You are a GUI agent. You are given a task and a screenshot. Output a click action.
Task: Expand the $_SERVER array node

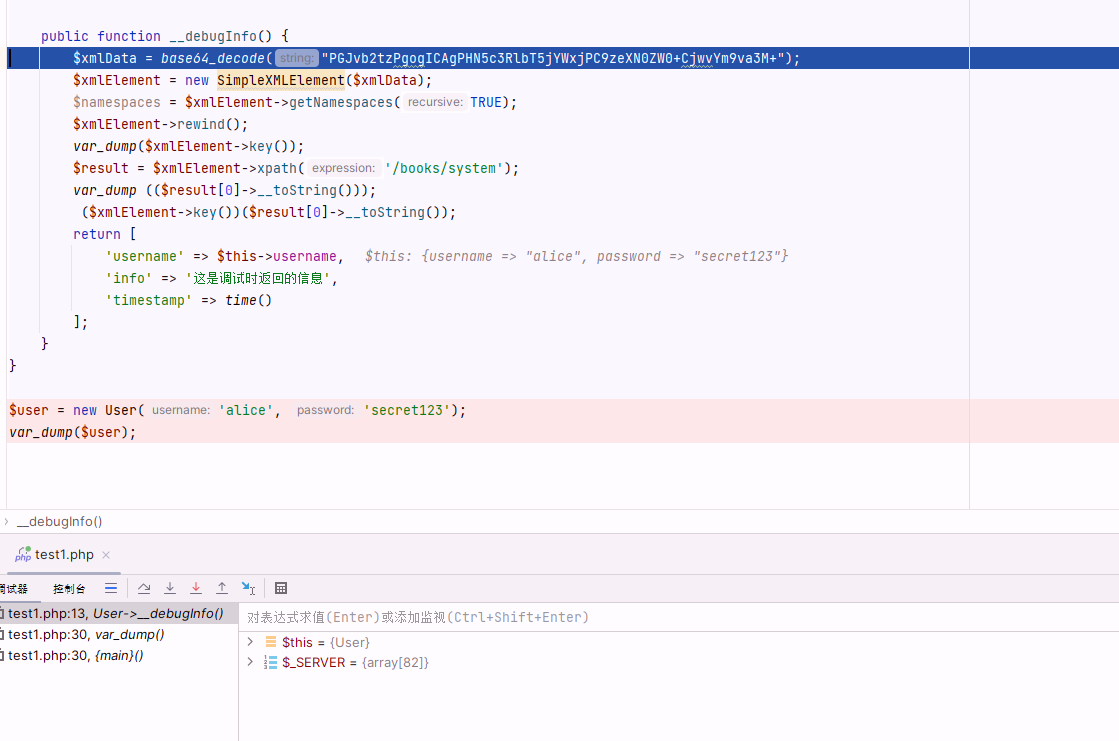click(x=250, y=662)
